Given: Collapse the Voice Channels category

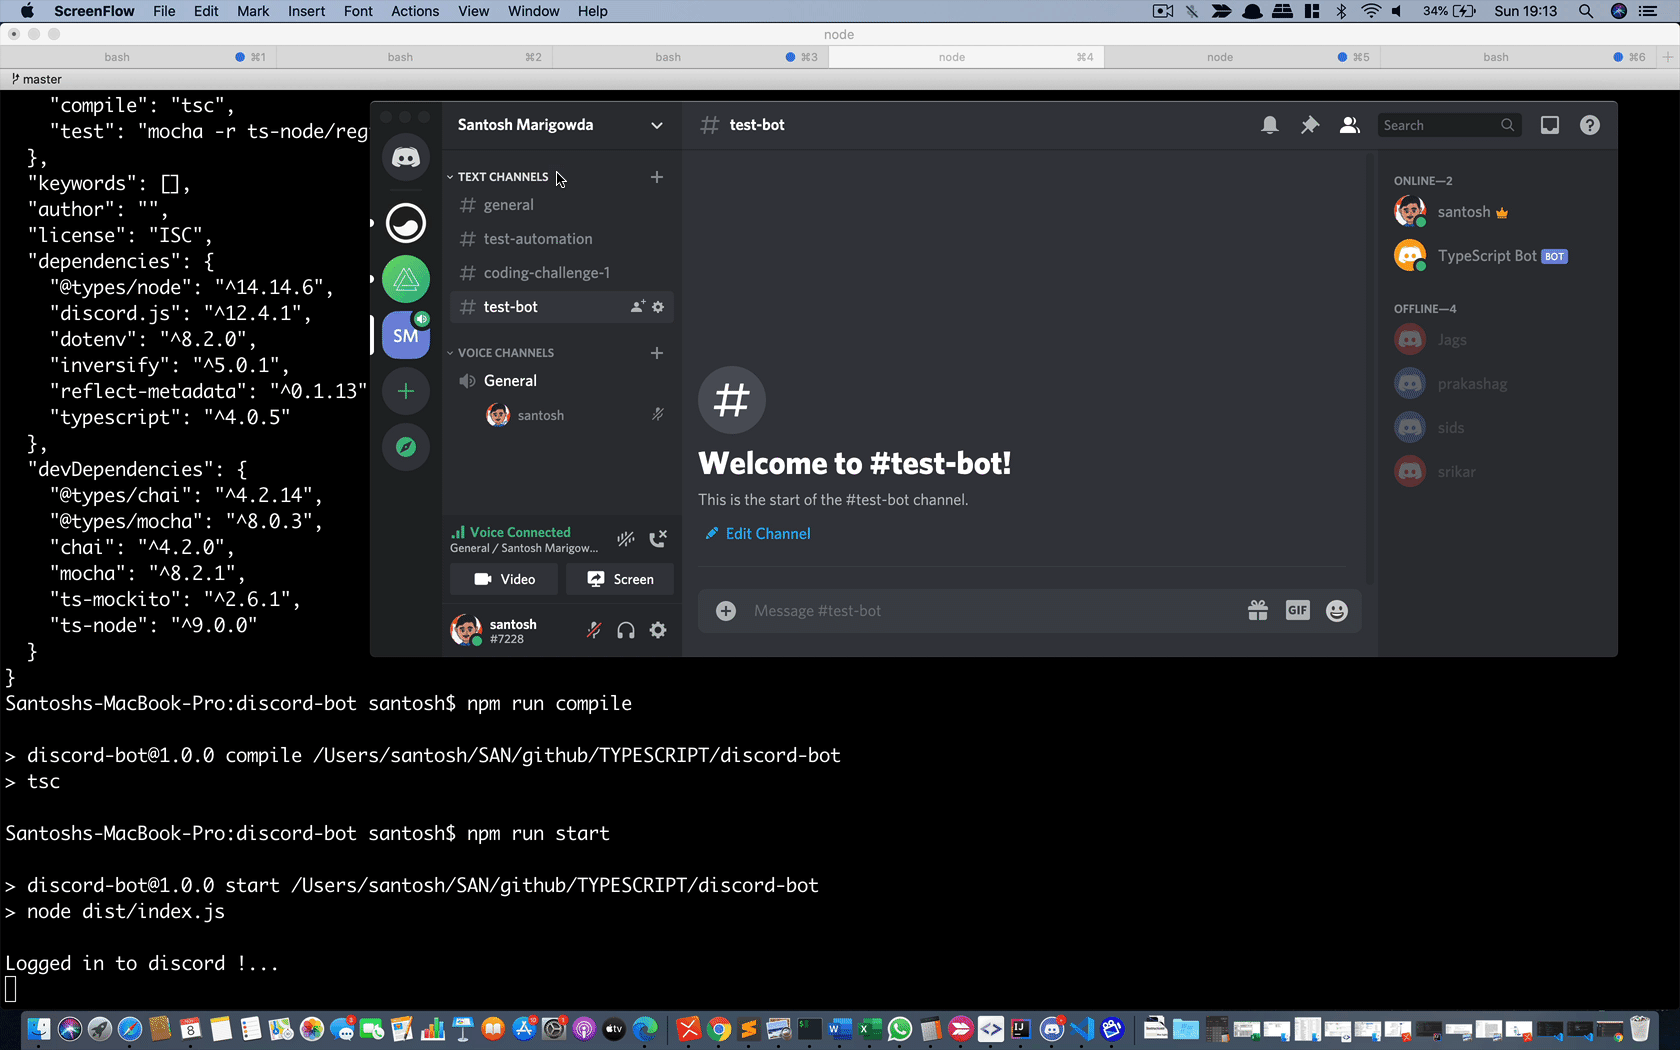Looking at the screenshot, I should coord(505,353).
